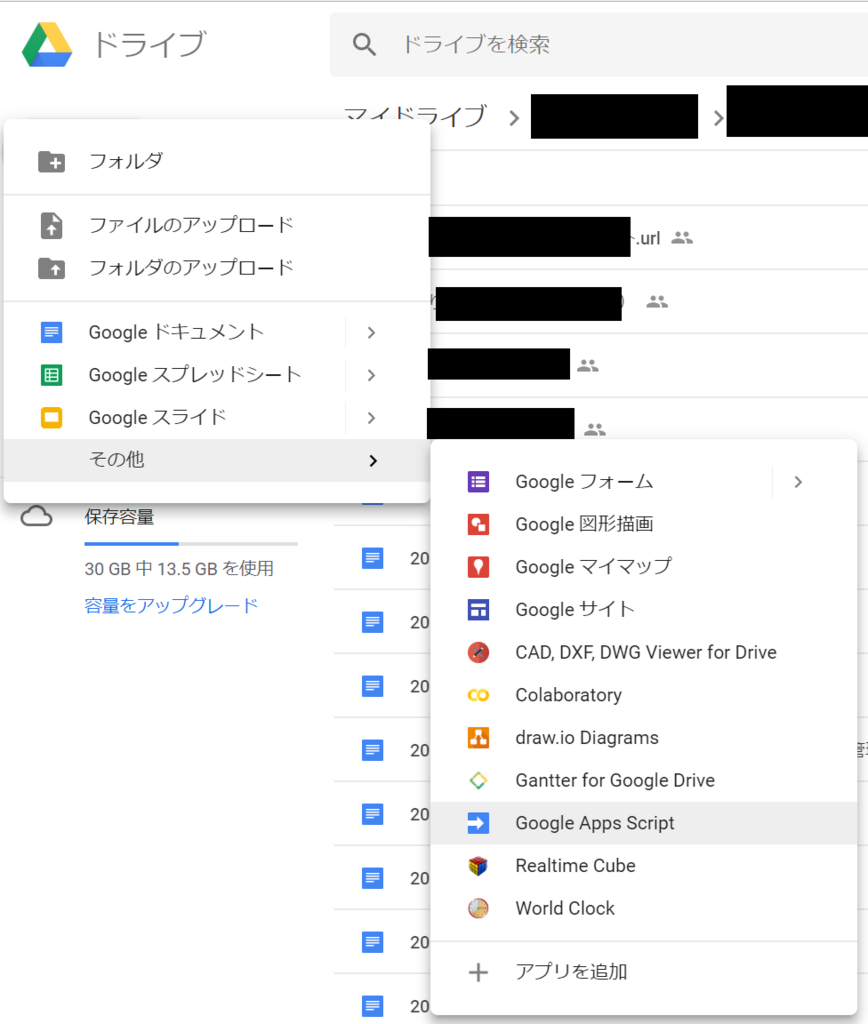Choose draw.io Diagrams from the submenu
The height and width of the screenshot is (1024, 868).
[643, 737]
